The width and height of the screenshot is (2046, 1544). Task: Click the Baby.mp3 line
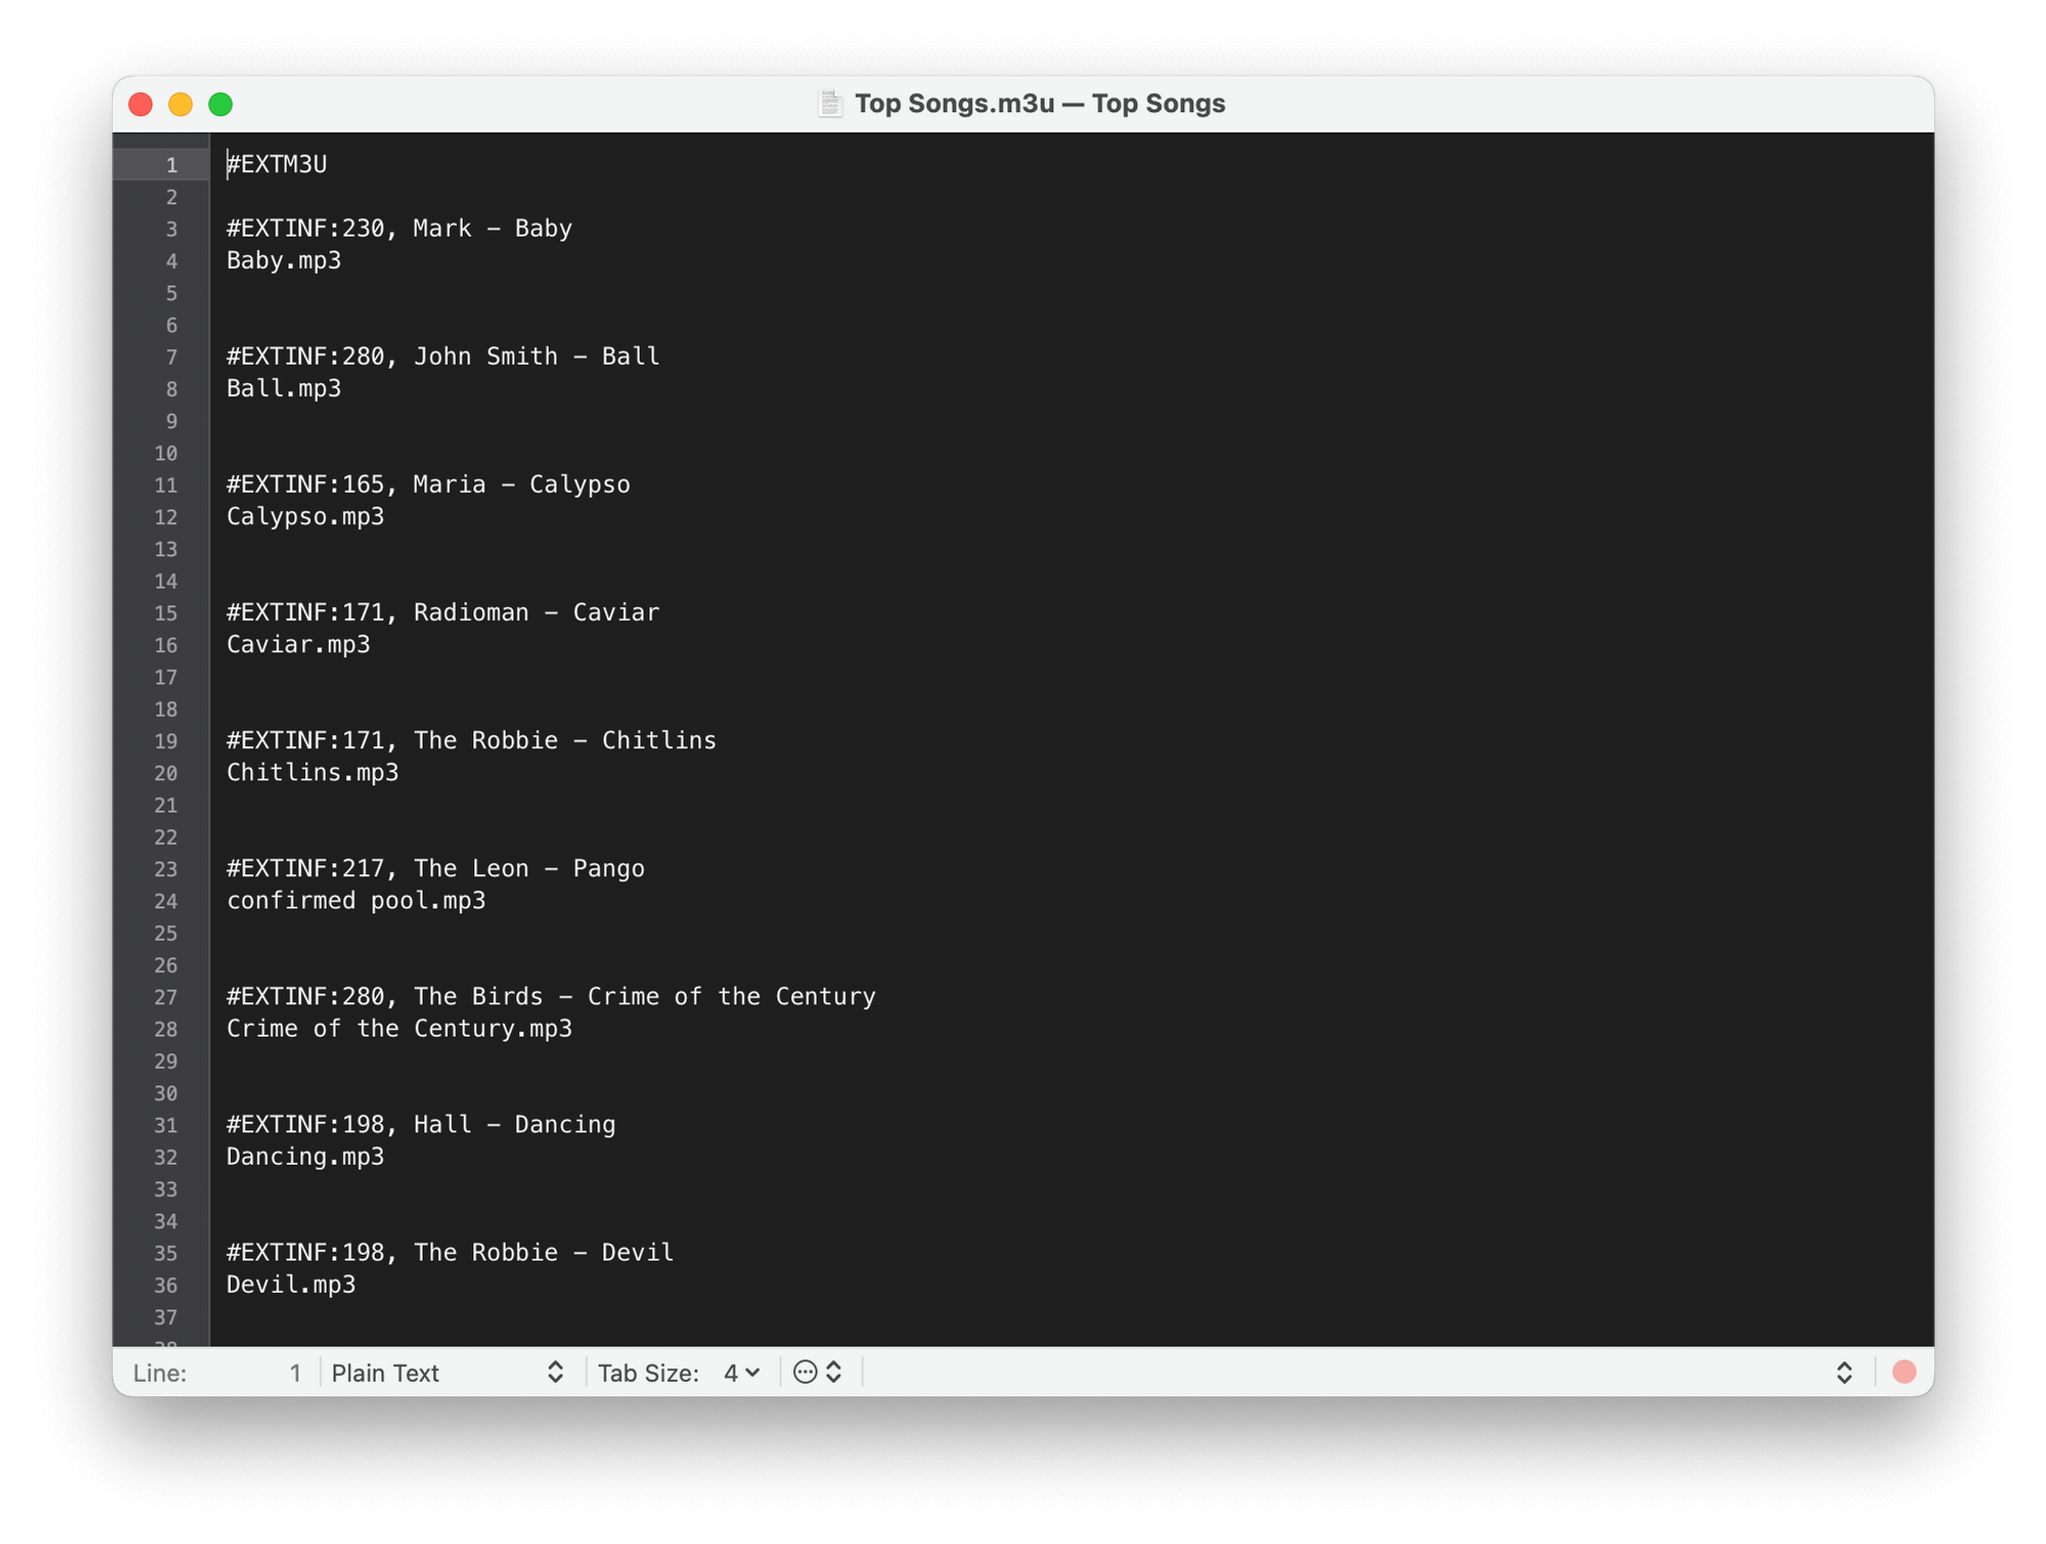[x=284, y=260]
